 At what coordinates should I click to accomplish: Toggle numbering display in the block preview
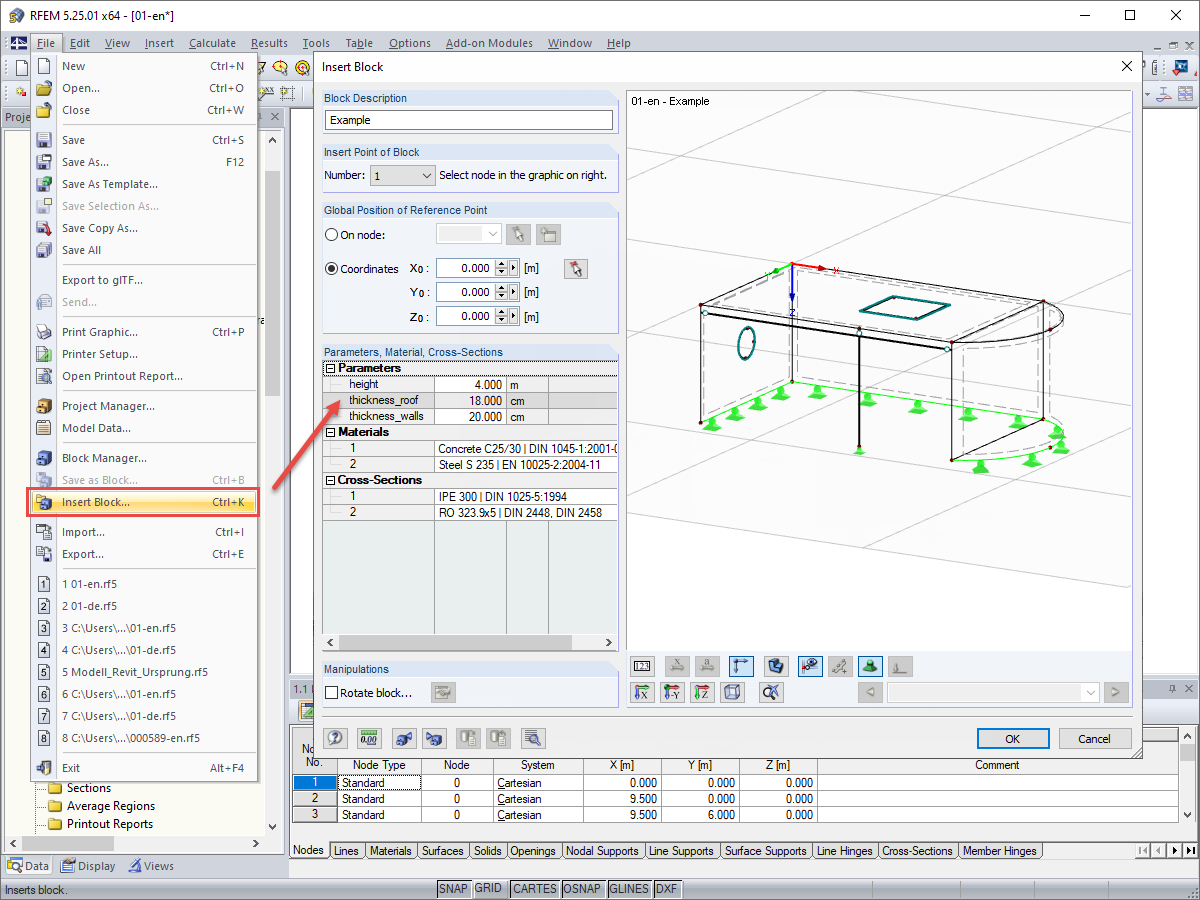(x=641, y=666)
